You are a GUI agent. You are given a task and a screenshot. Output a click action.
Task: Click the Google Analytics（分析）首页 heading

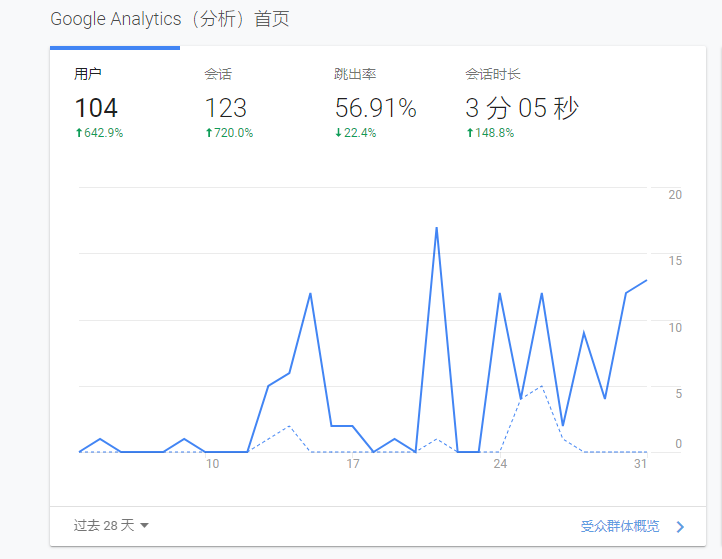pyautogui.click(x=170, y=20)
